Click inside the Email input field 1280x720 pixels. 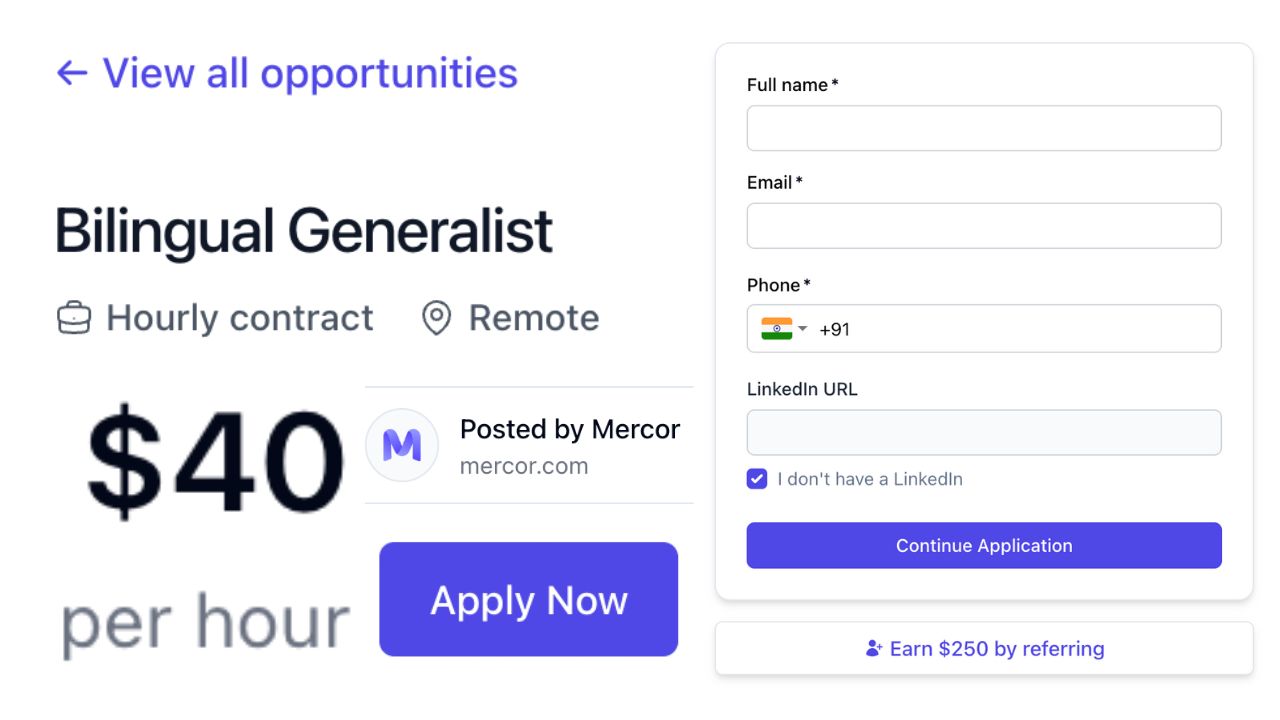click(x=983, y=225)
